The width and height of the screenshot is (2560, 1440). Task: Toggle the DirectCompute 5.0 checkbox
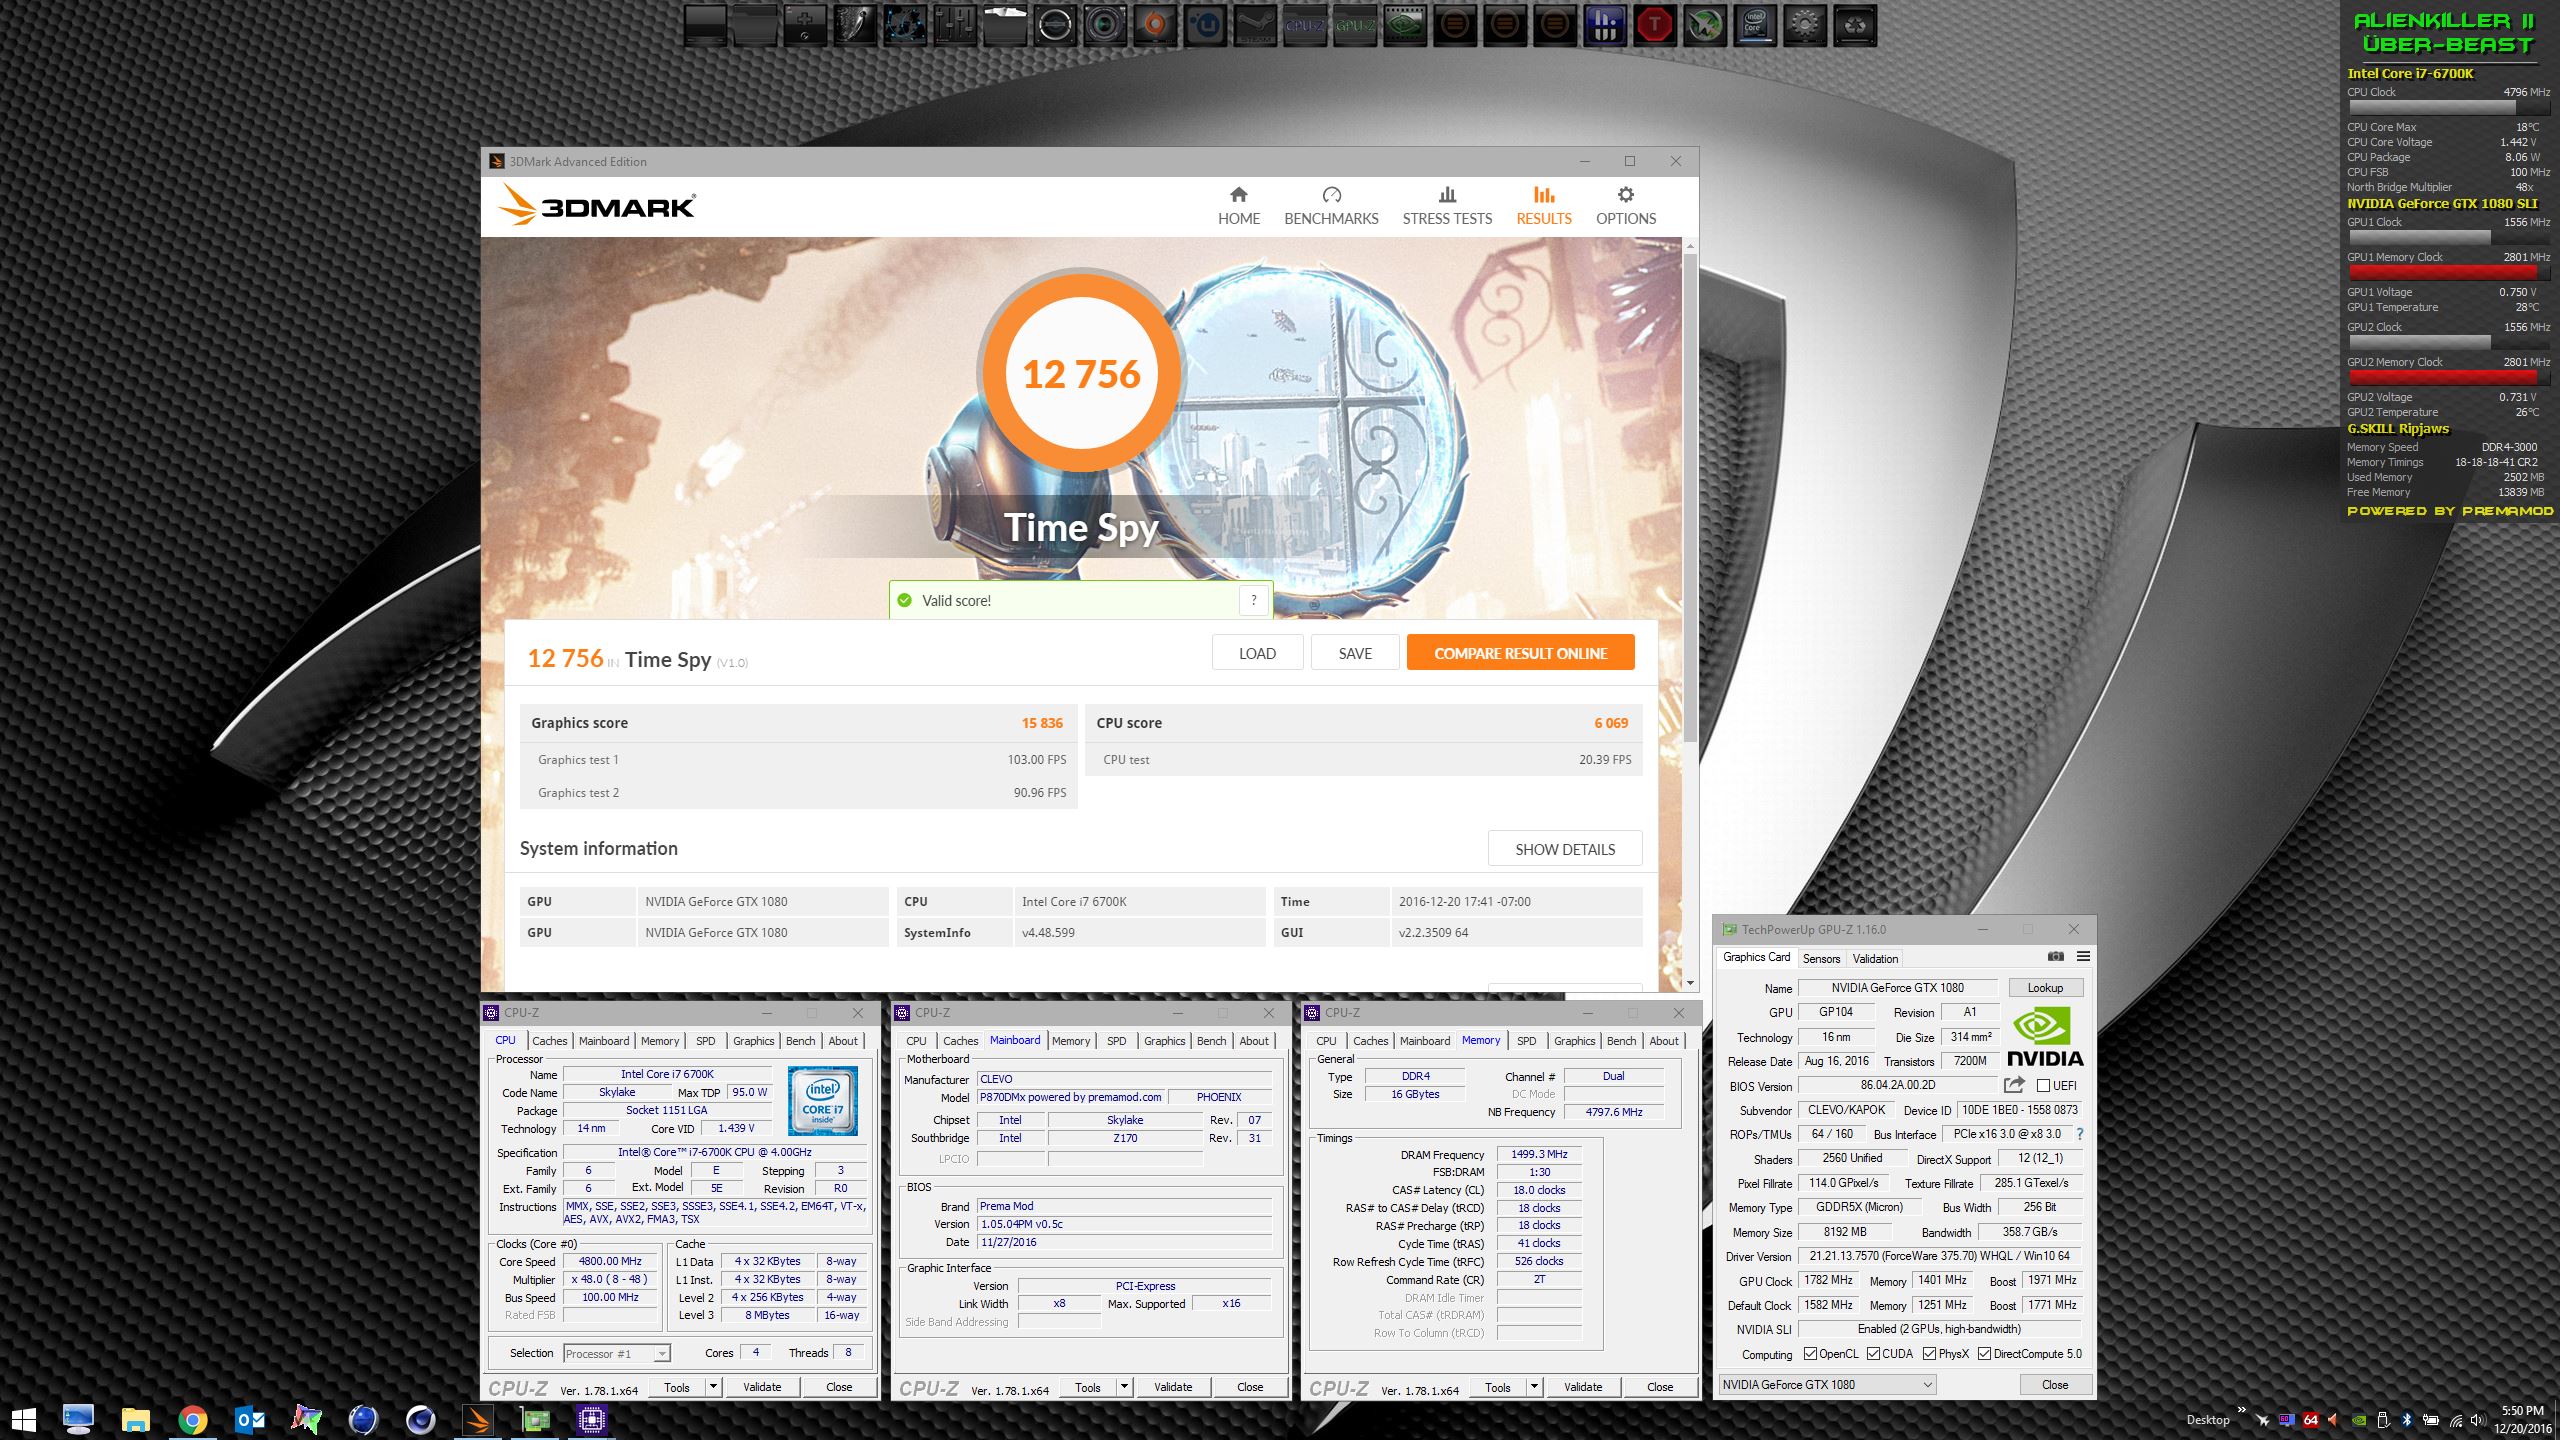coord(1984,1354)
